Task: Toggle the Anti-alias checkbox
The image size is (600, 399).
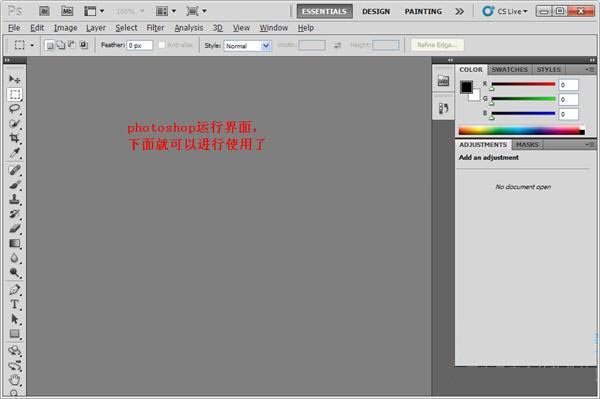Action: (x=161, y=45)
